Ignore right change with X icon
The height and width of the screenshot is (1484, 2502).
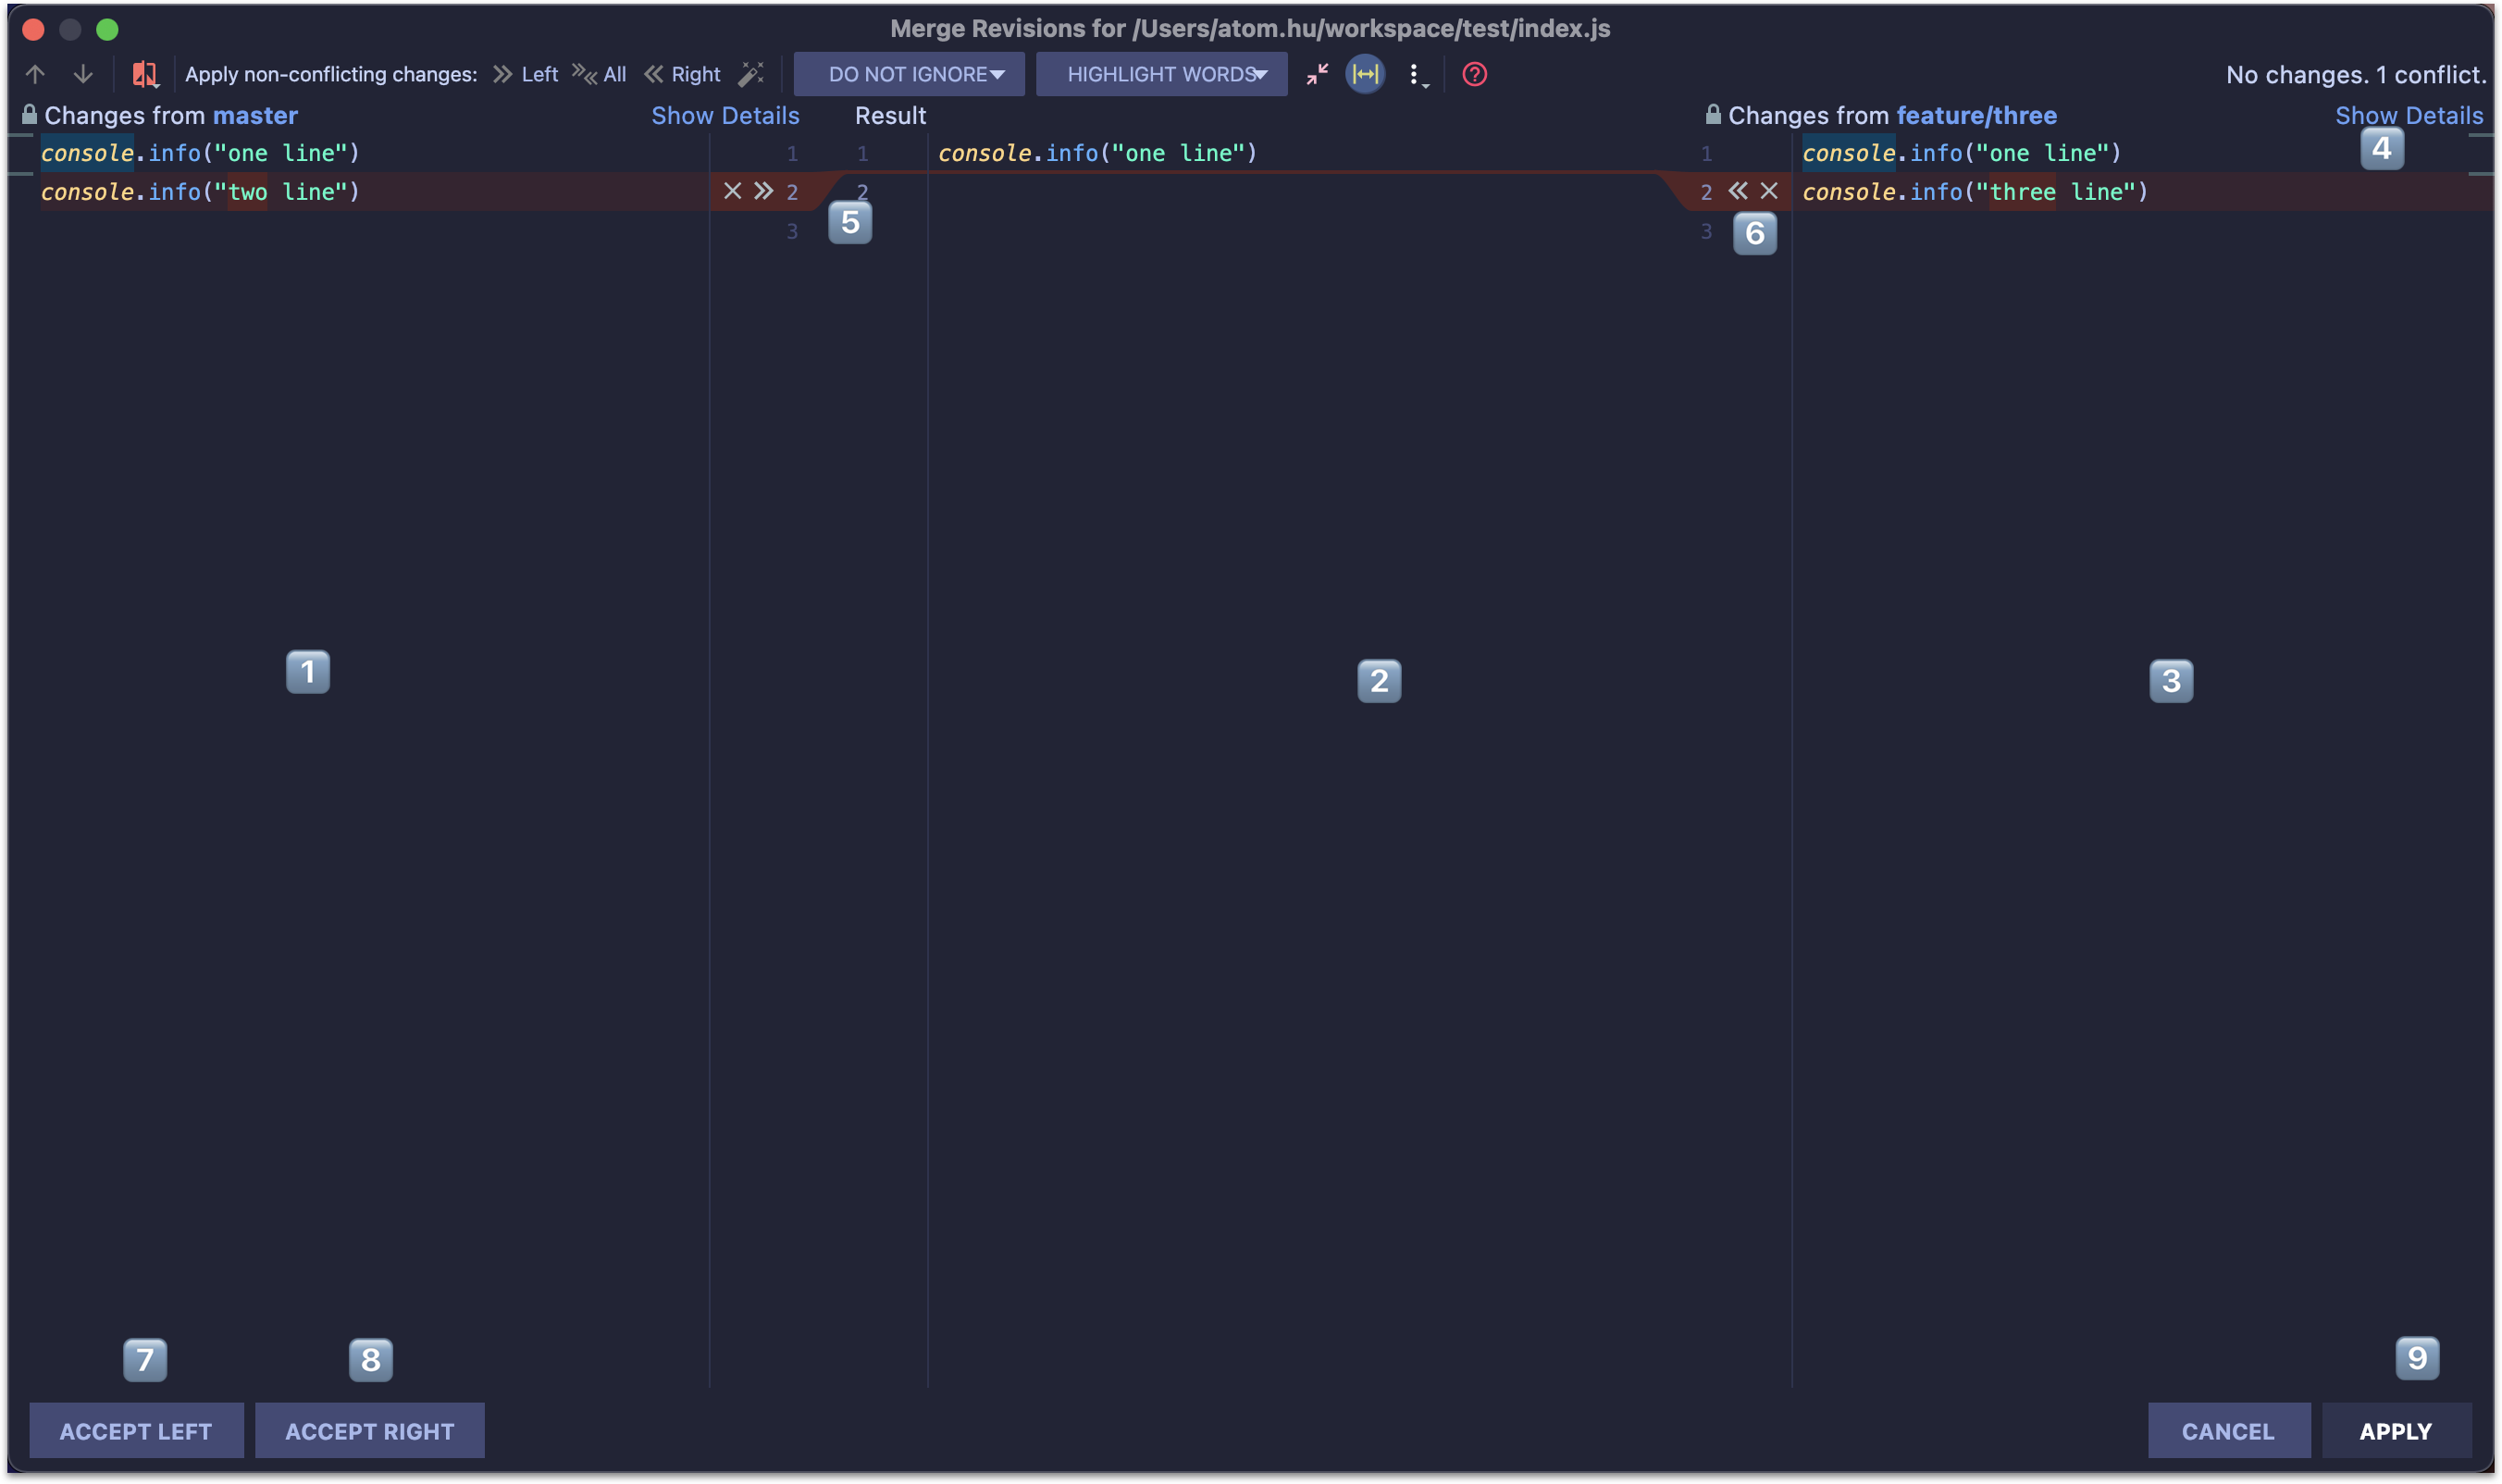pos(1769,191)
